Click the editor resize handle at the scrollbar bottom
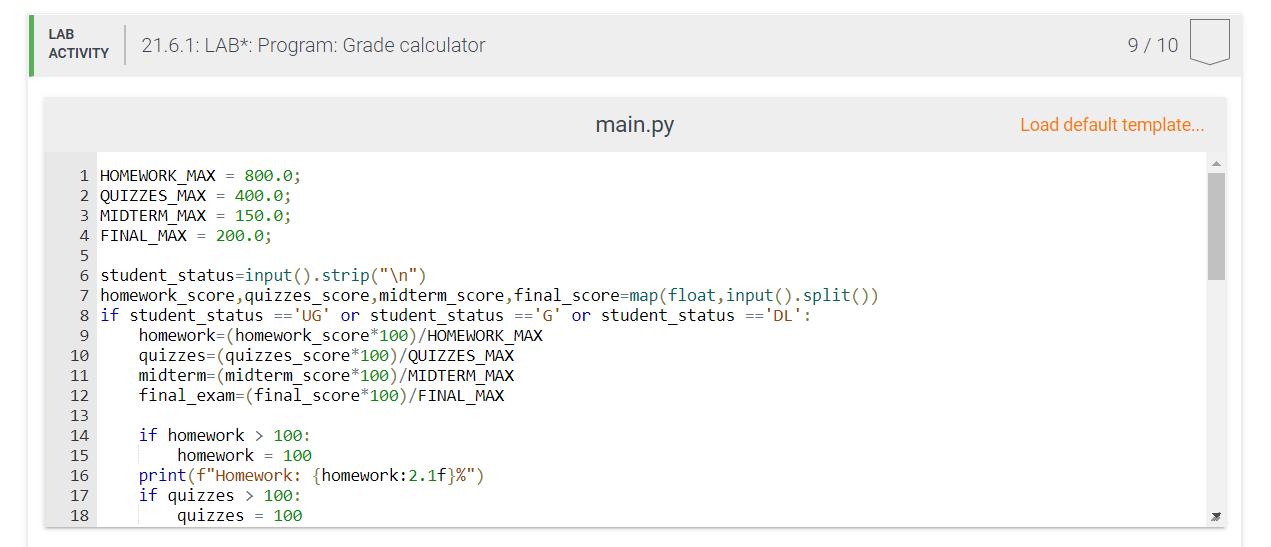 pos(1216,517)
